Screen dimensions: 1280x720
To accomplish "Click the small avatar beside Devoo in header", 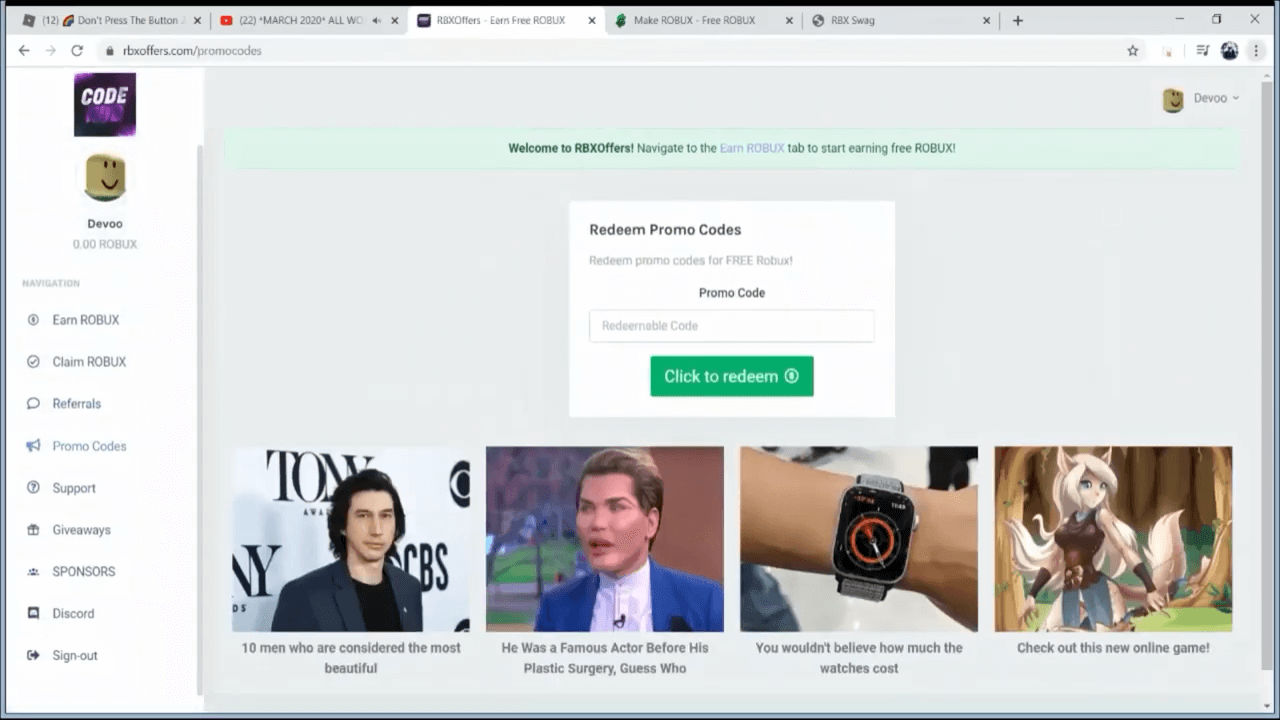I will [x=1173, y=99].
